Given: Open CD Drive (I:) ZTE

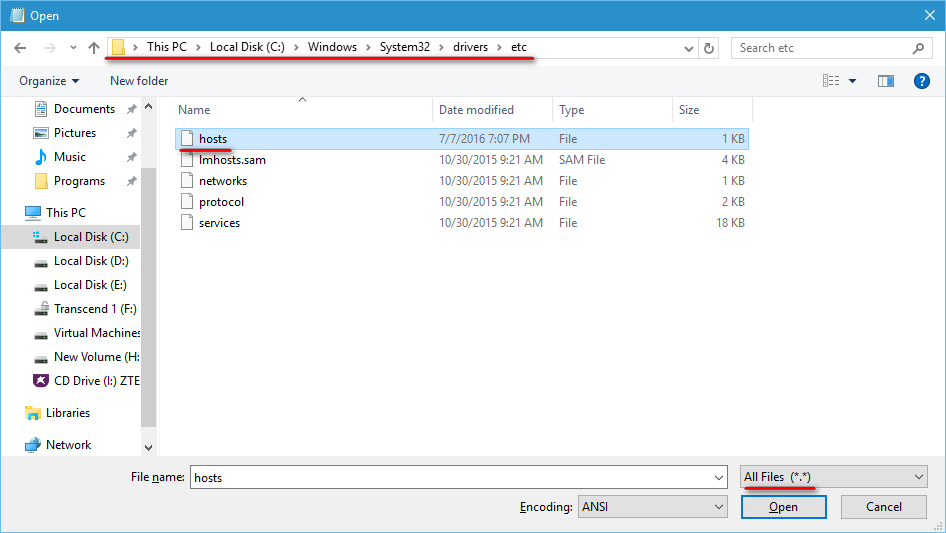Looking at the screenshot, I should pos(97,381).
